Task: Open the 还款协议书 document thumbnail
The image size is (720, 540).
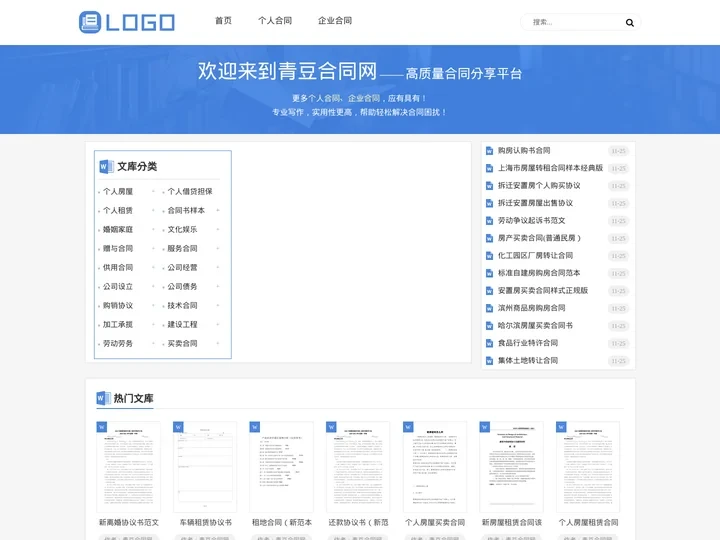Action: tap(358, 467)
